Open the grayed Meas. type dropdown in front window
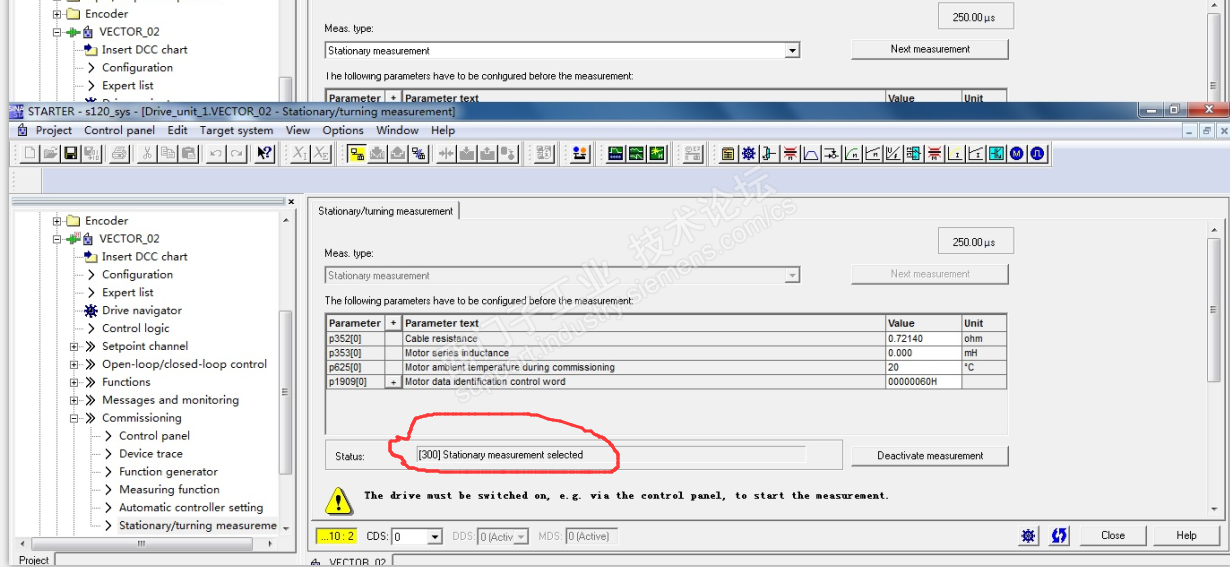 pos(792,275)
